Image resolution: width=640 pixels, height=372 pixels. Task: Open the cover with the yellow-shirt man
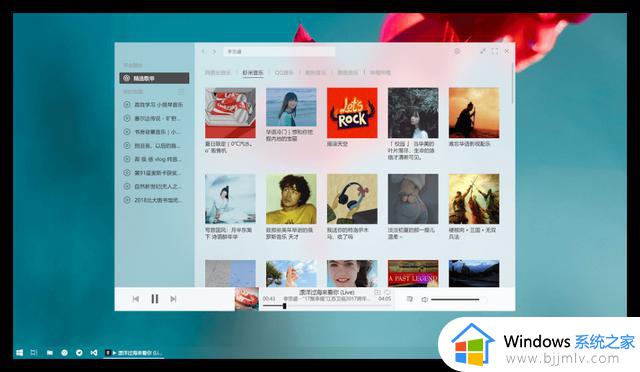[291, 199]
